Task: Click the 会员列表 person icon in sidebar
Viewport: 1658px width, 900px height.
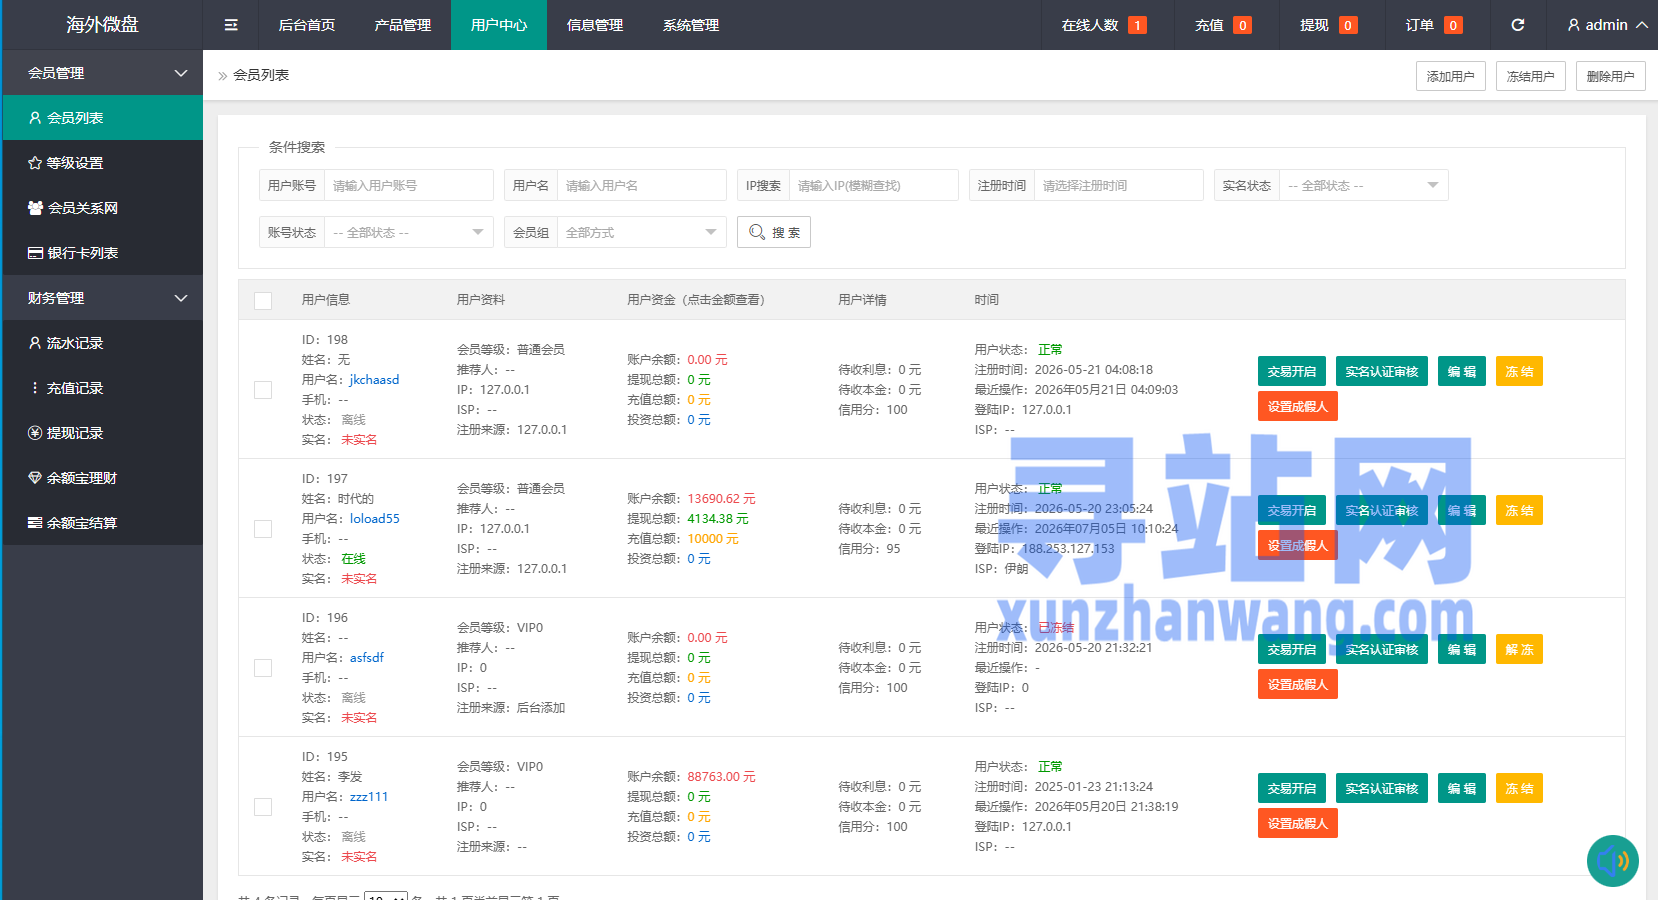Action: point(35,118)
